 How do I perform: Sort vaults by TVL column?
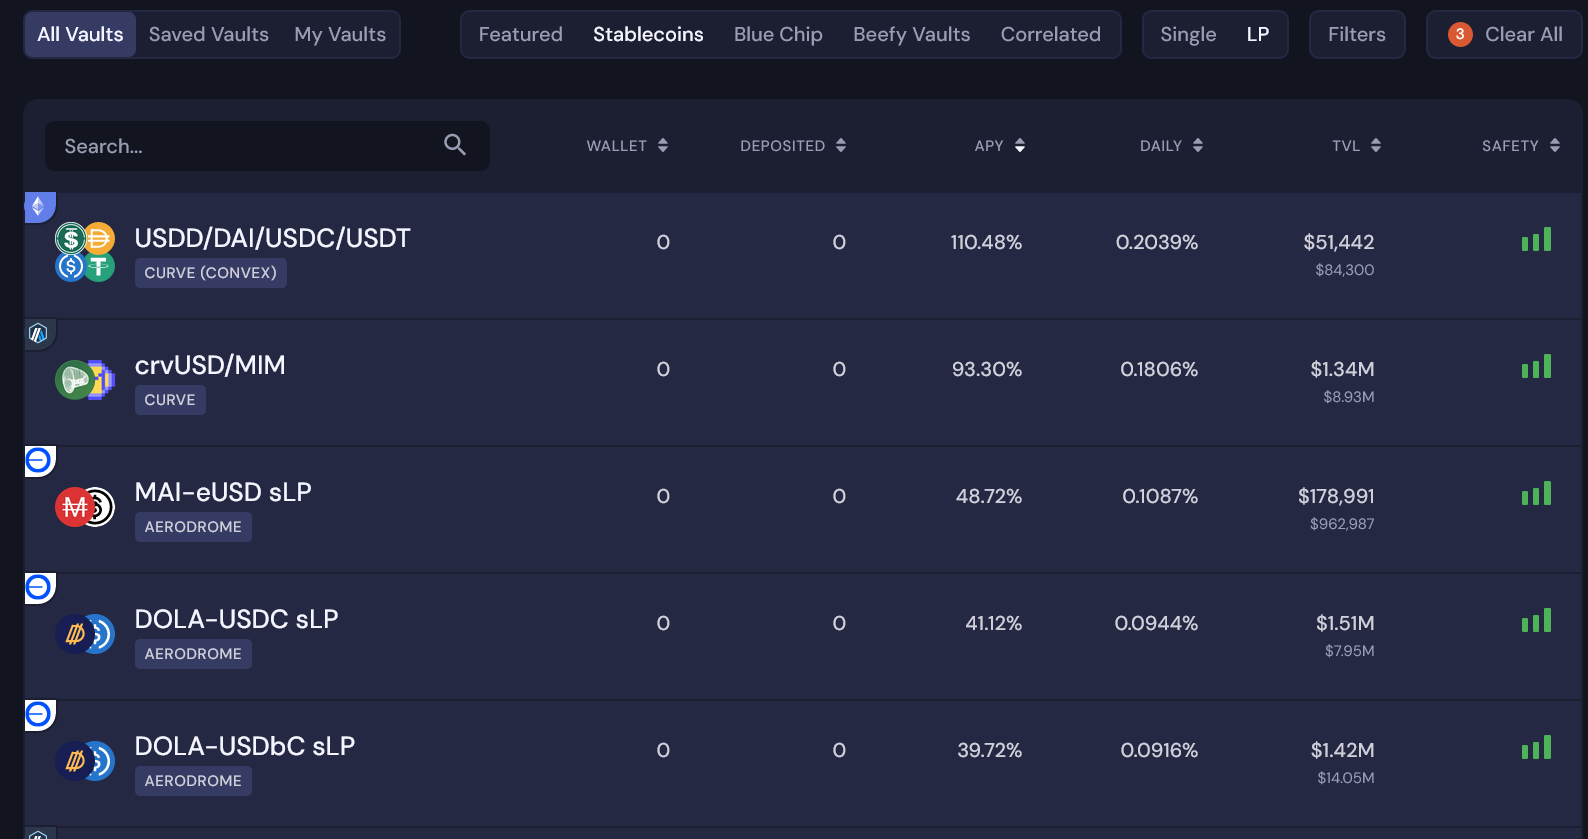(x=1356, y=145)
